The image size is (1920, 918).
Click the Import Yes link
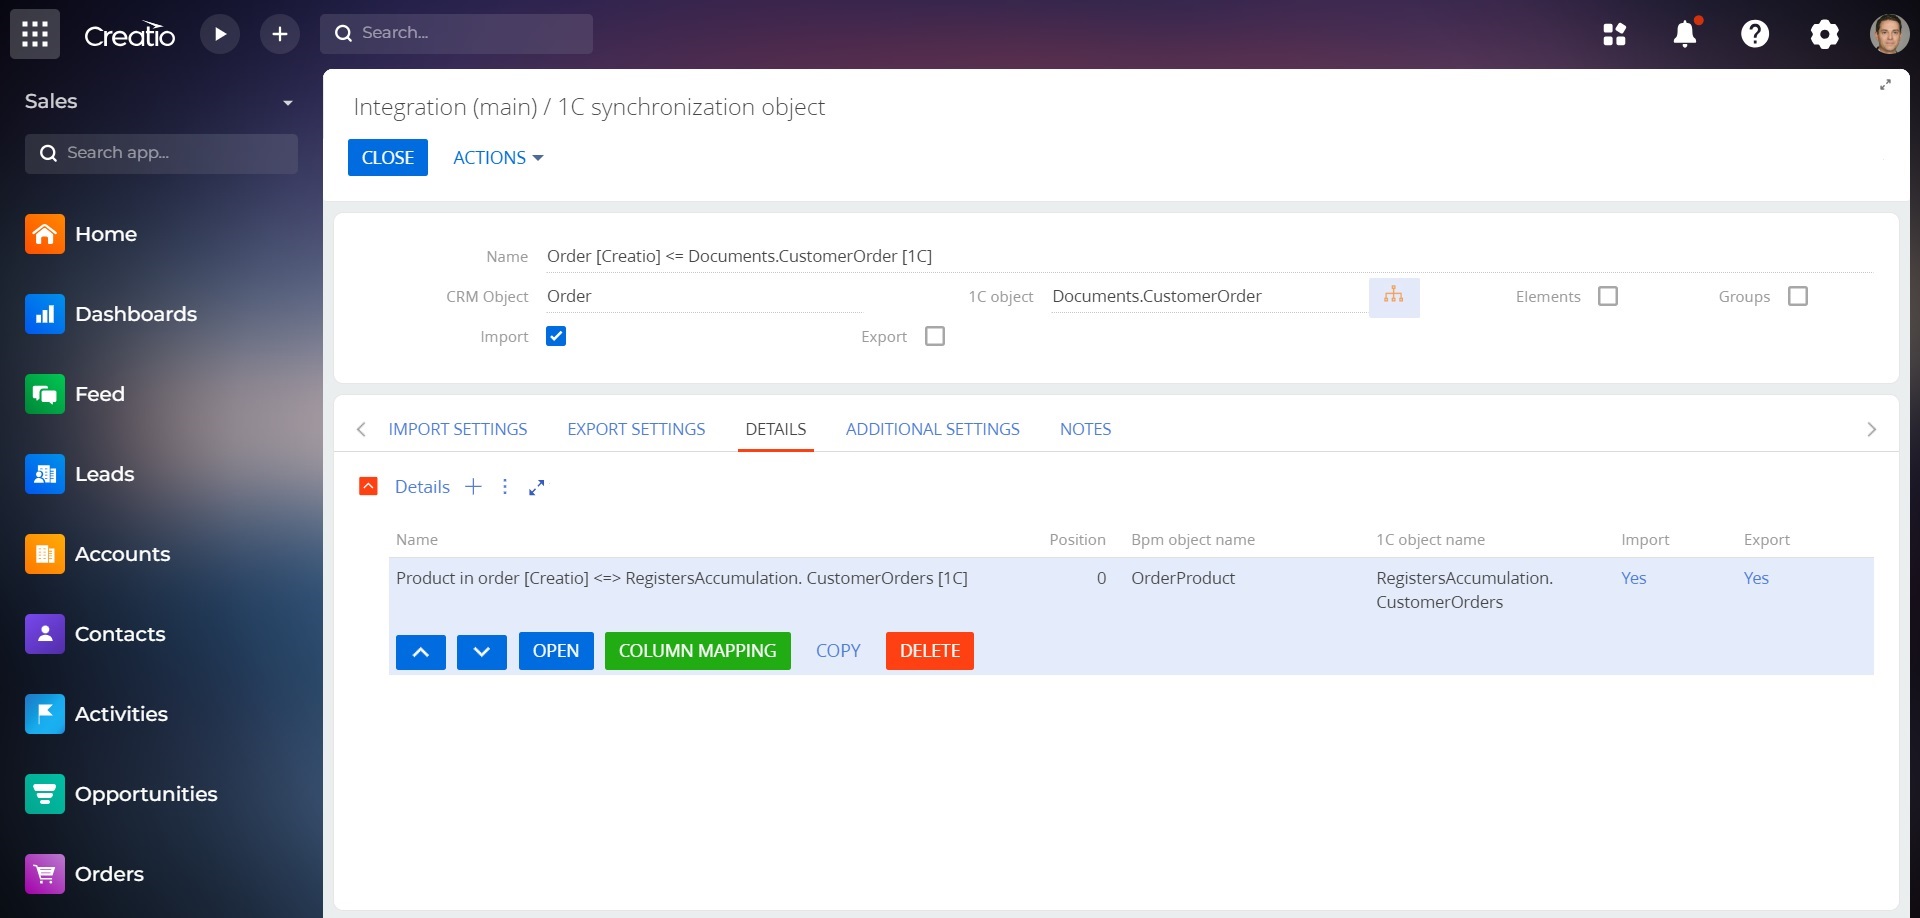pos(1634,578)
